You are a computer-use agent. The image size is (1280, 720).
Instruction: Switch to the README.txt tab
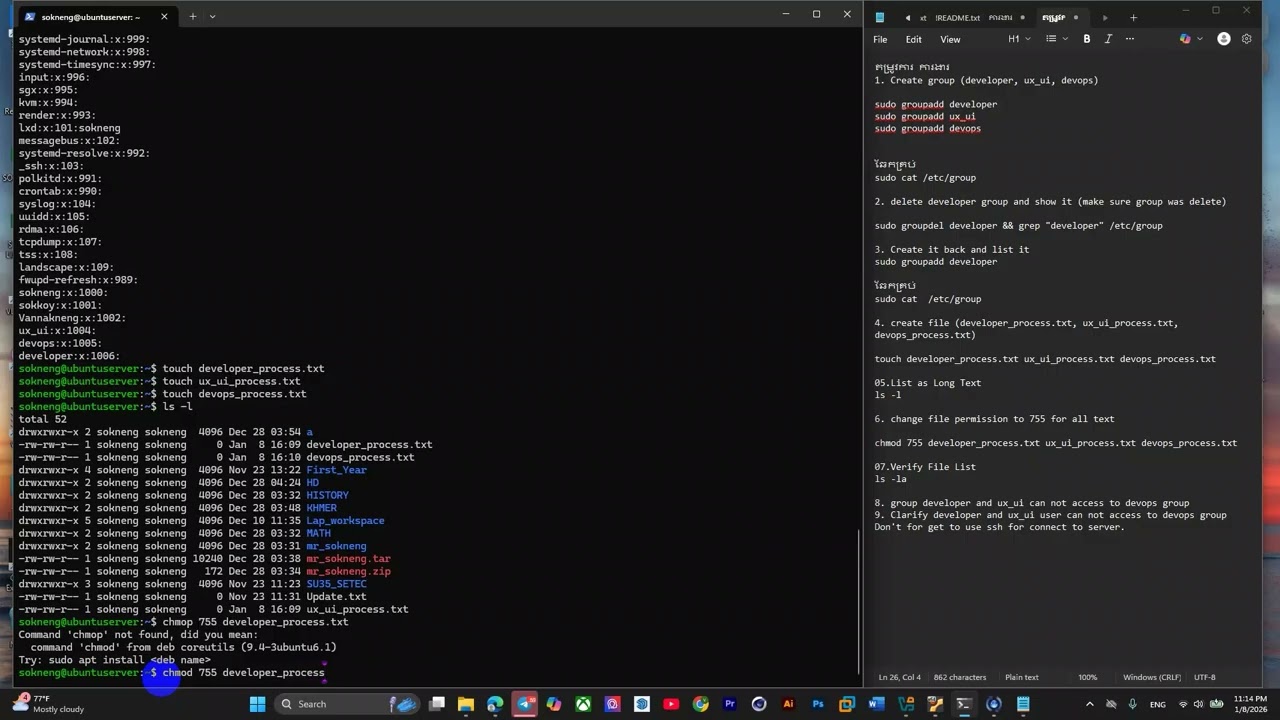958,17
